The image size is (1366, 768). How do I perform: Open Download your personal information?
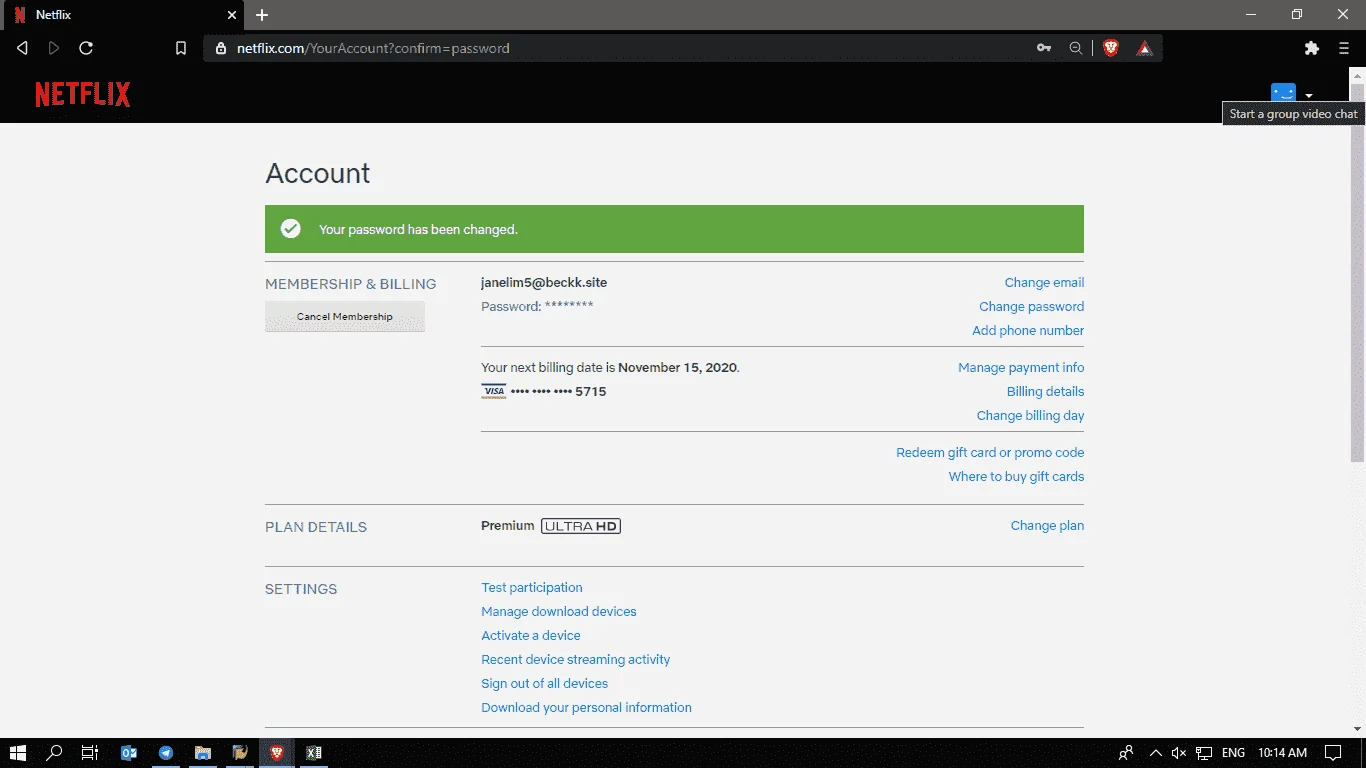pos(587,708)
